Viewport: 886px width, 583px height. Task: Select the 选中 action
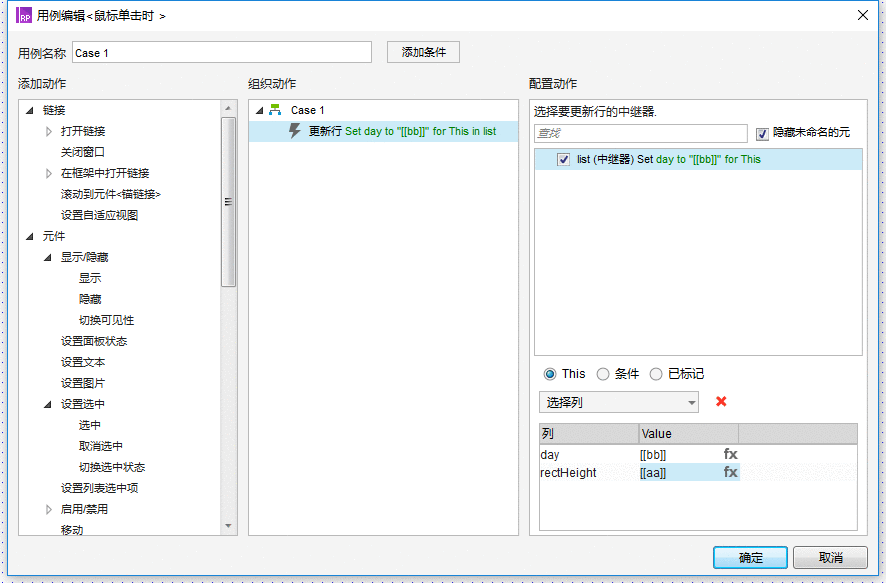point(90,425)
